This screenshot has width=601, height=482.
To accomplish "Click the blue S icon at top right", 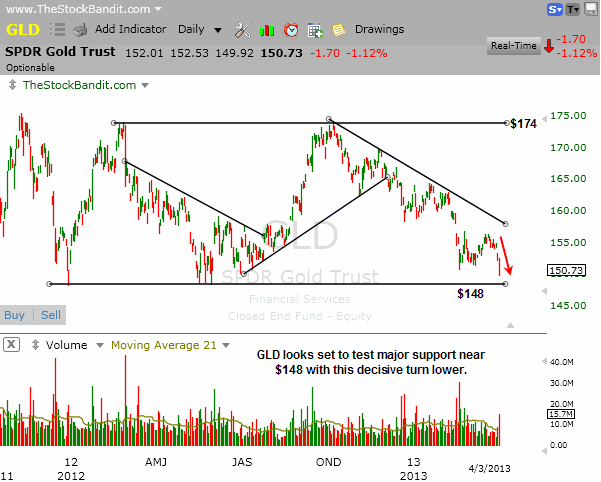I will coord(554,10).
